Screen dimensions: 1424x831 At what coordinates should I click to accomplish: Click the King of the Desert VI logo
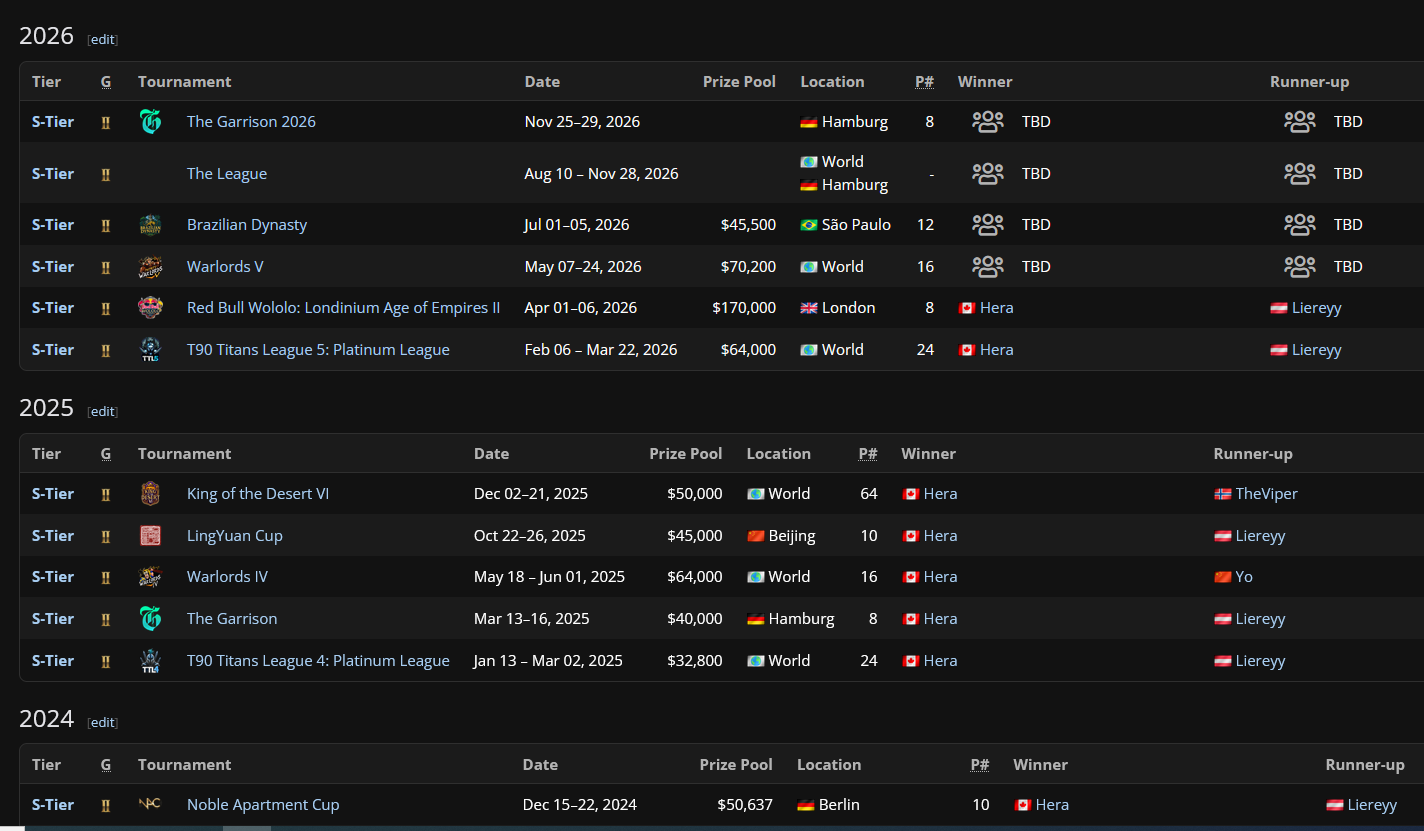[150, 494]
